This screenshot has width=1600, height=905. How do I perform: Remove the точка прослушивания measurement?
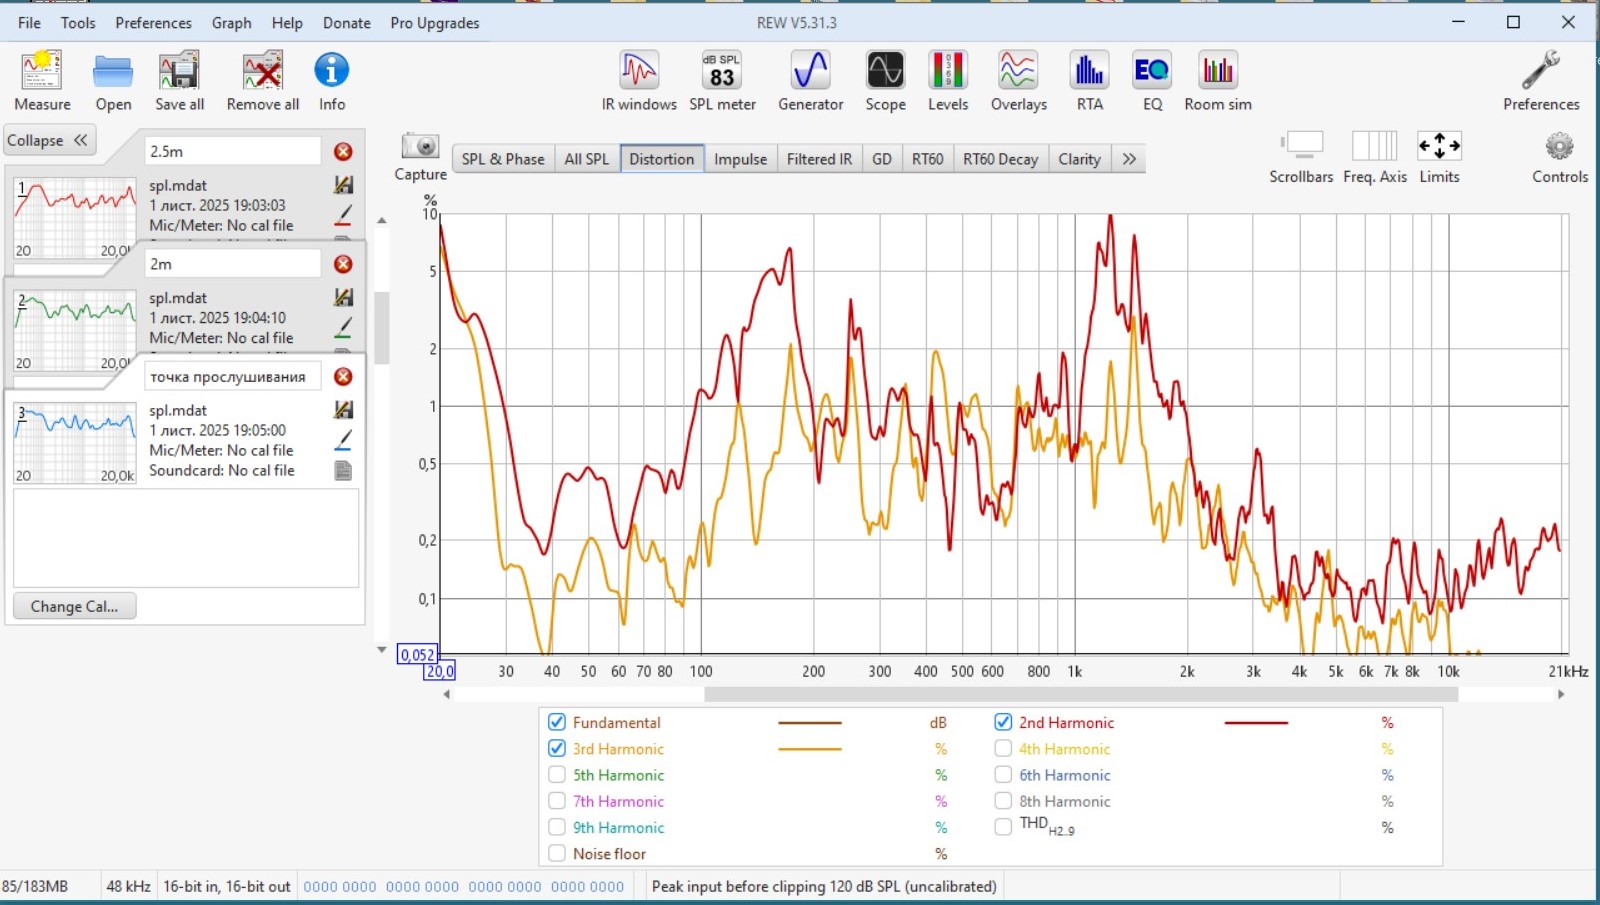click(343, 376)
